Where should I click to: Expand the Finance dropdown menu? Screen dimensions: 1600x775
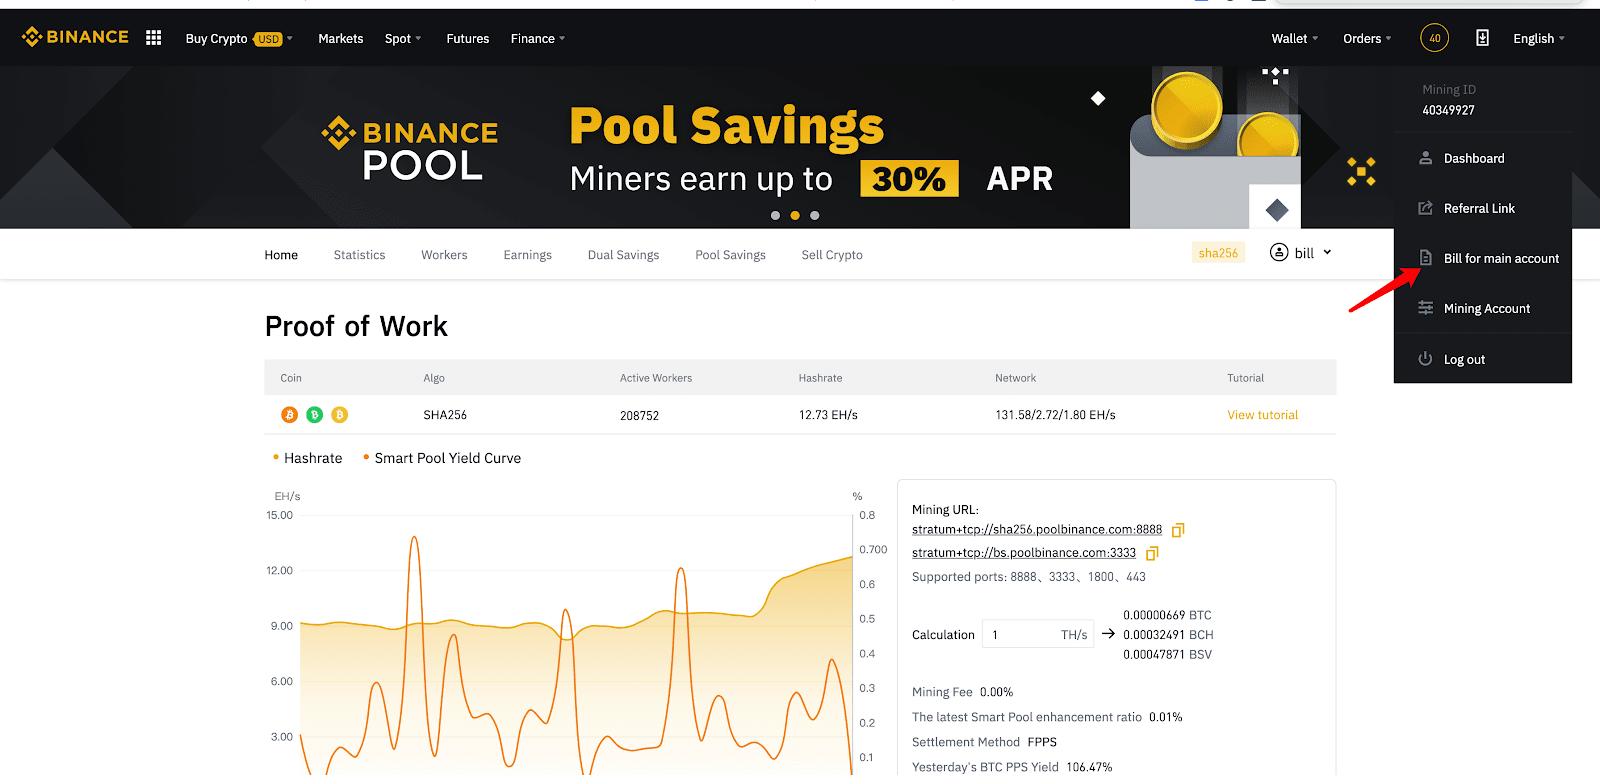point(538,38)
